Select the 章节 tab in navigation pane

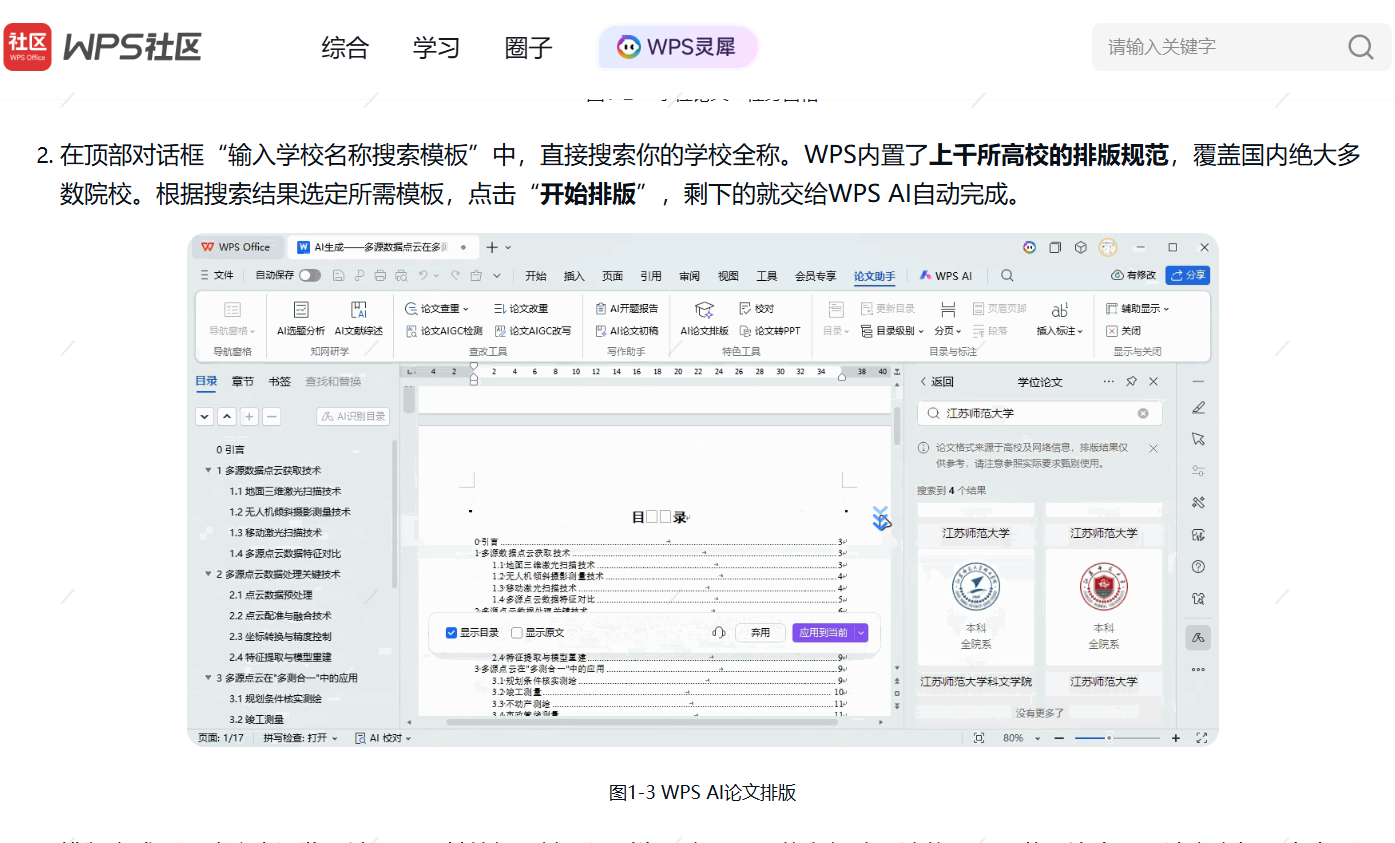pos(242,382)
